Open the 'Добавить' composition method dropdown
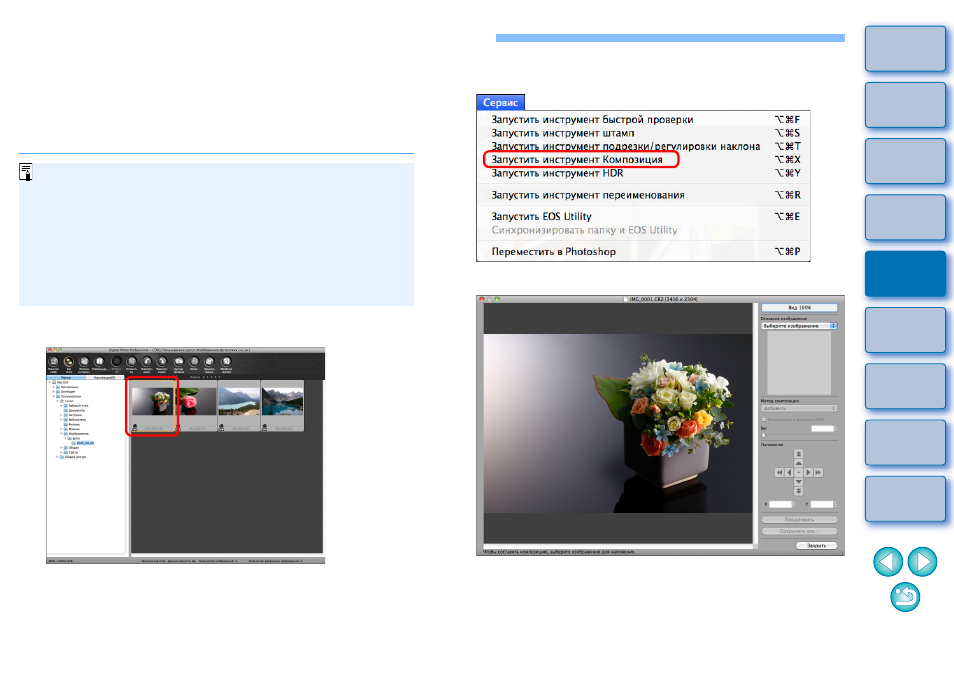 (x=799, y=408)
